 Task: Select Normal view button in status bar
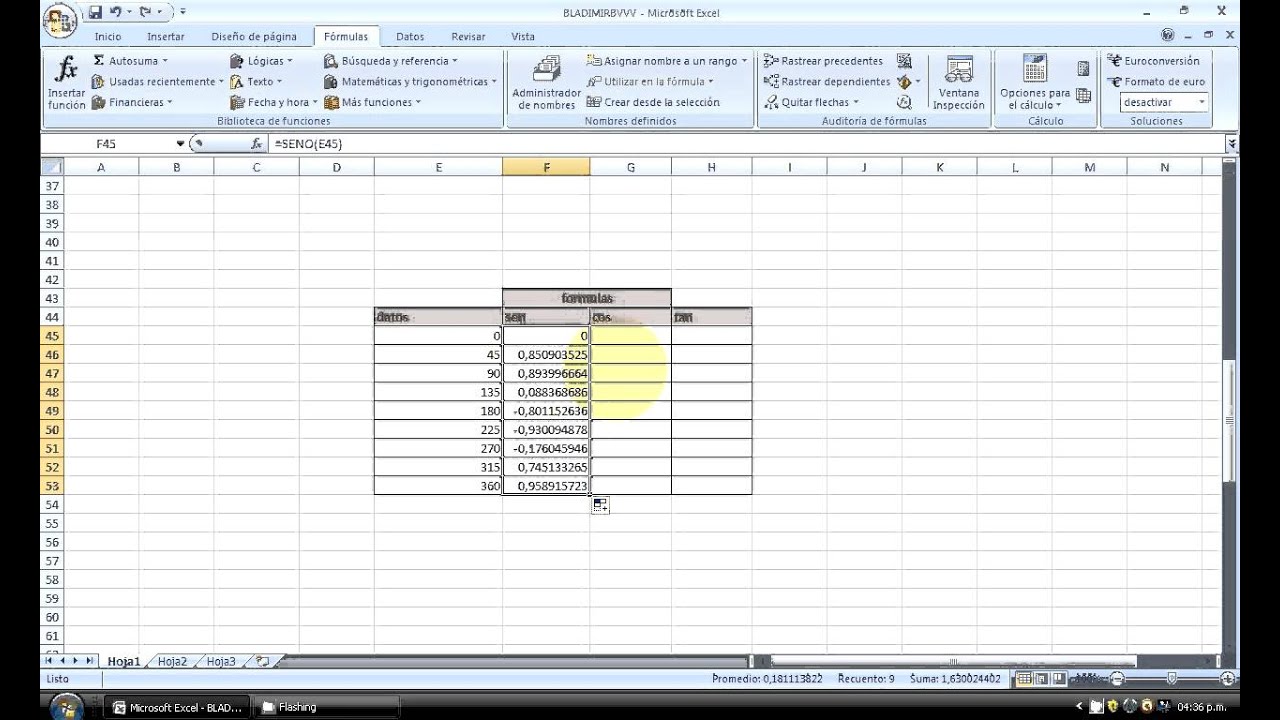1023,679
